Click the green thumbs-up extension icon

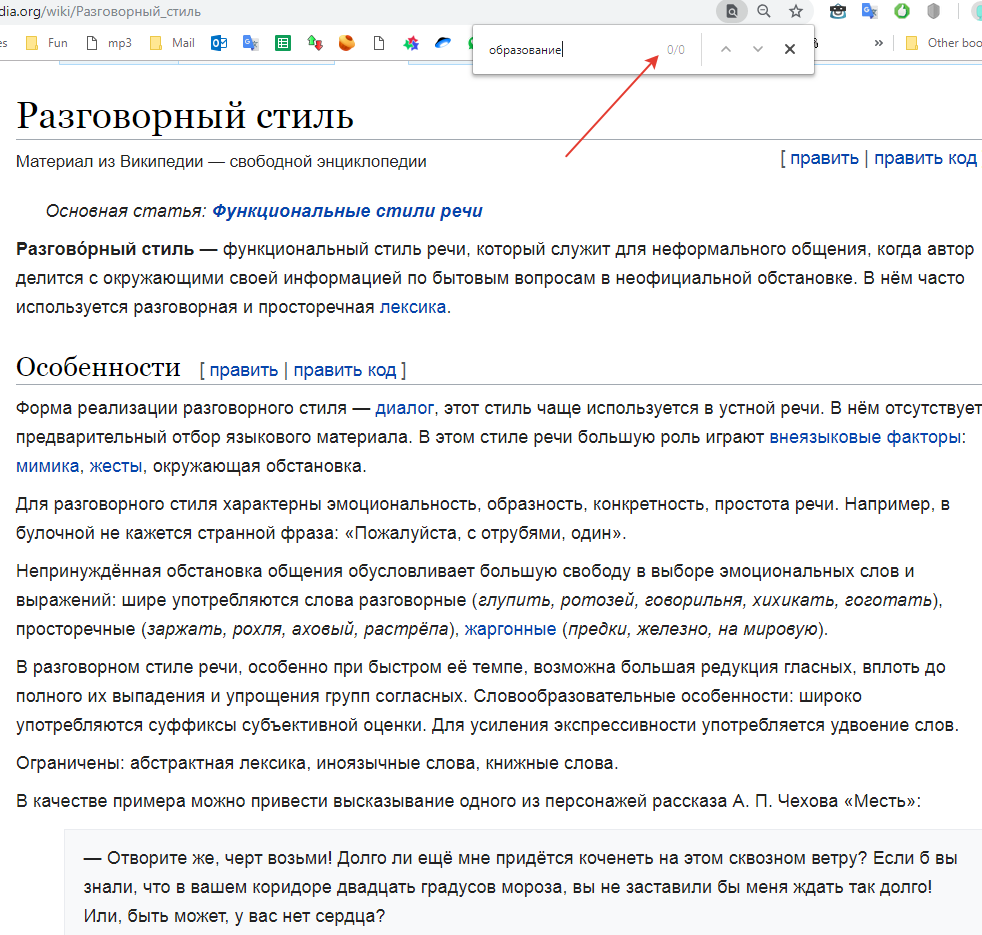click(902, 11)
